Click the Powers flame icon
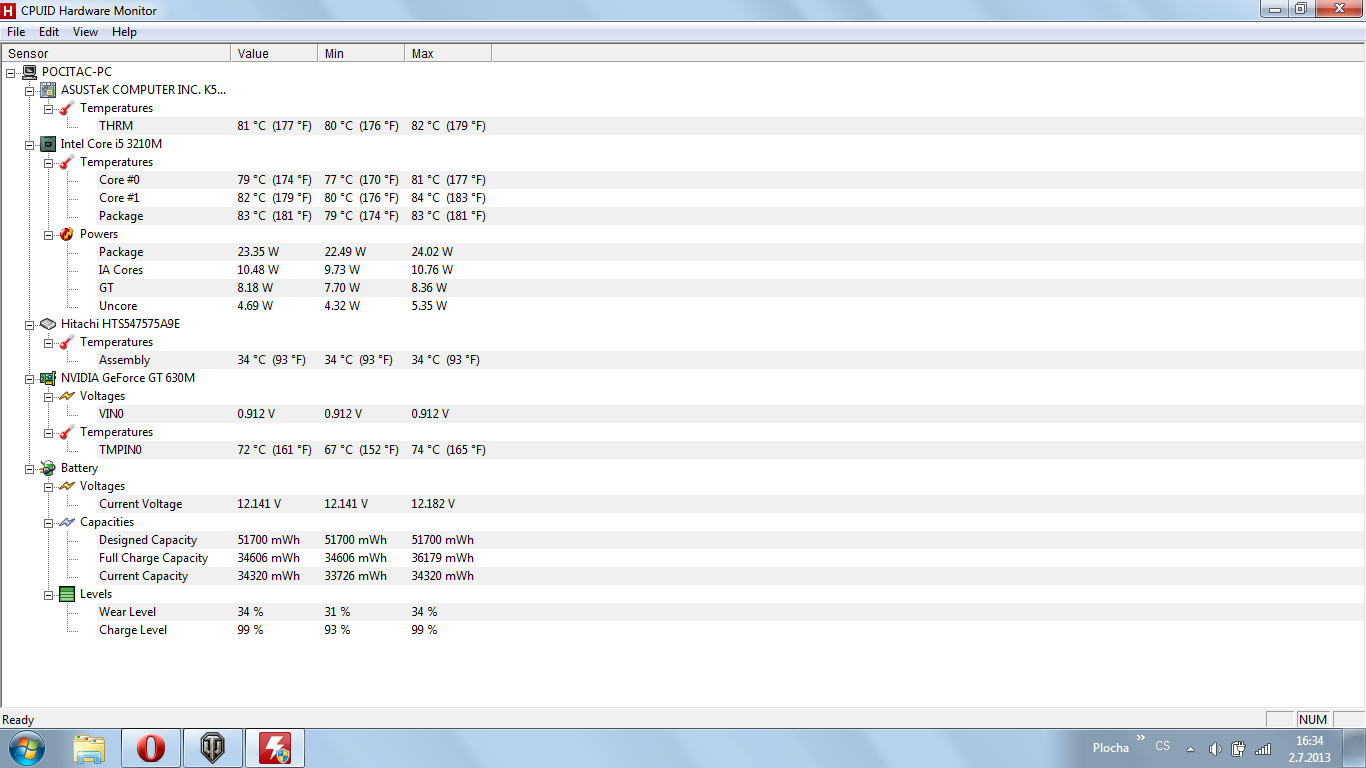The image size is (1366, 768). [x=67, y=234]
